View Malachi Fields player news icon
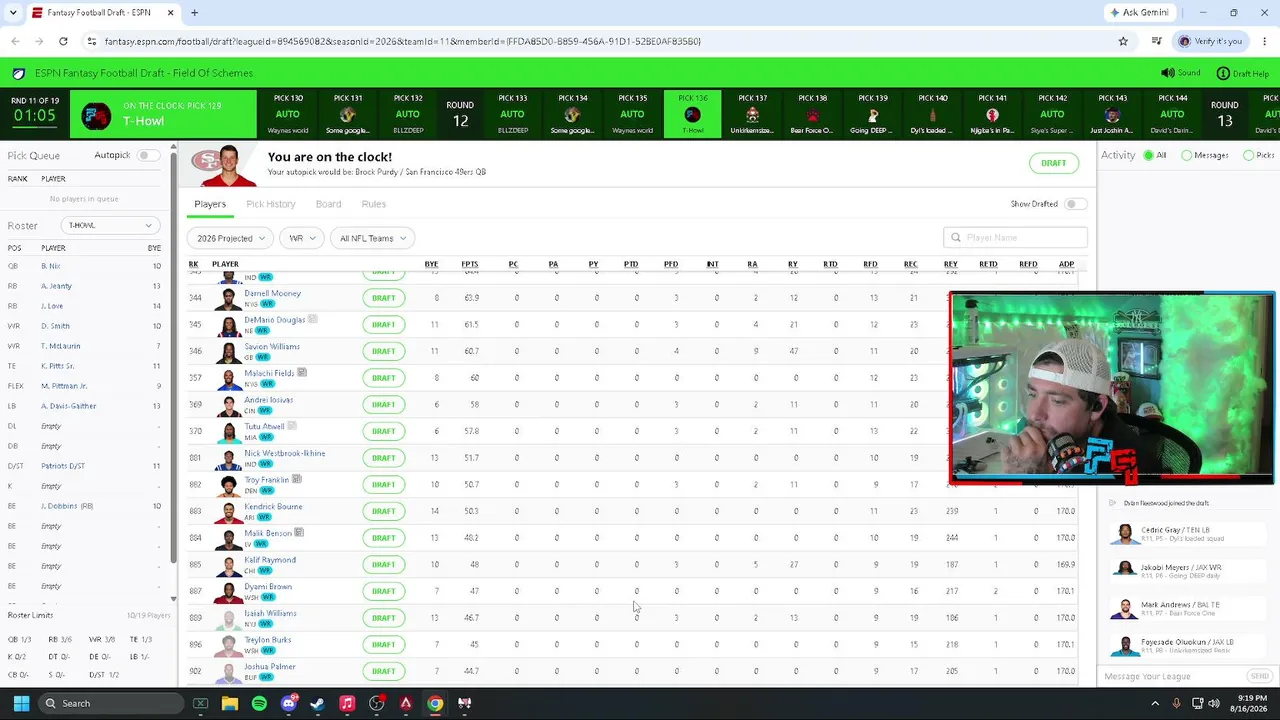The image size is (1280, 720). [x=302, y=373]
